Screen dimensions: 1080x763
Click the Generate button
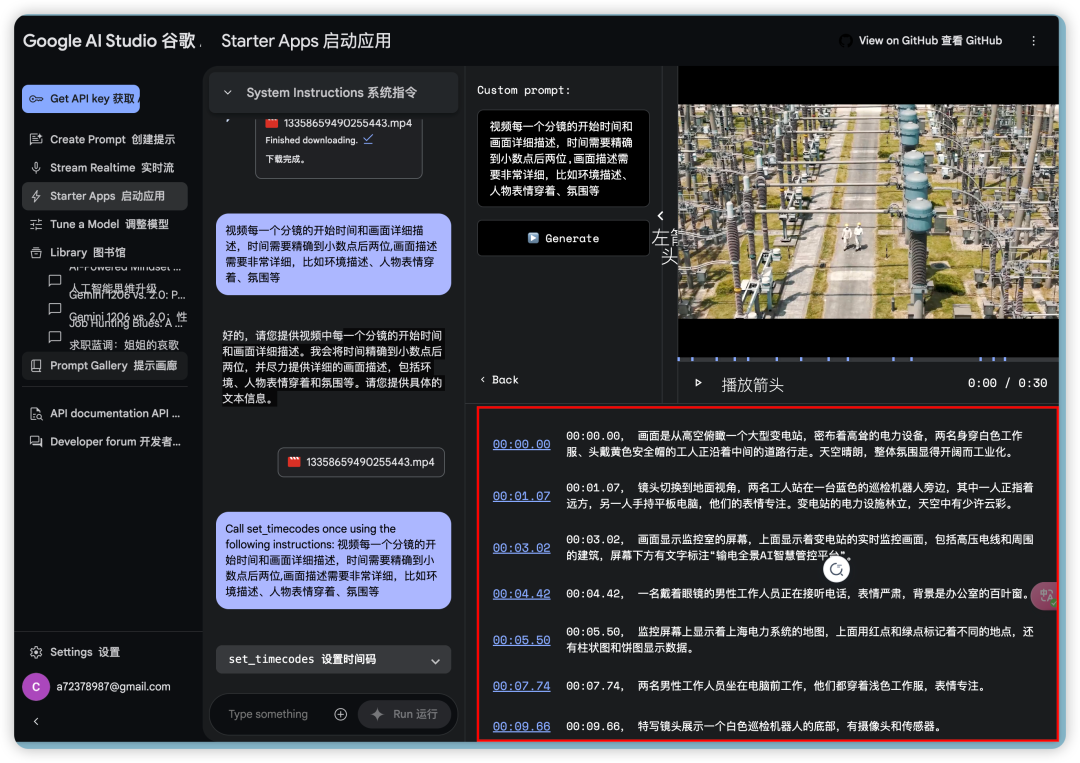tap(563, 238)
